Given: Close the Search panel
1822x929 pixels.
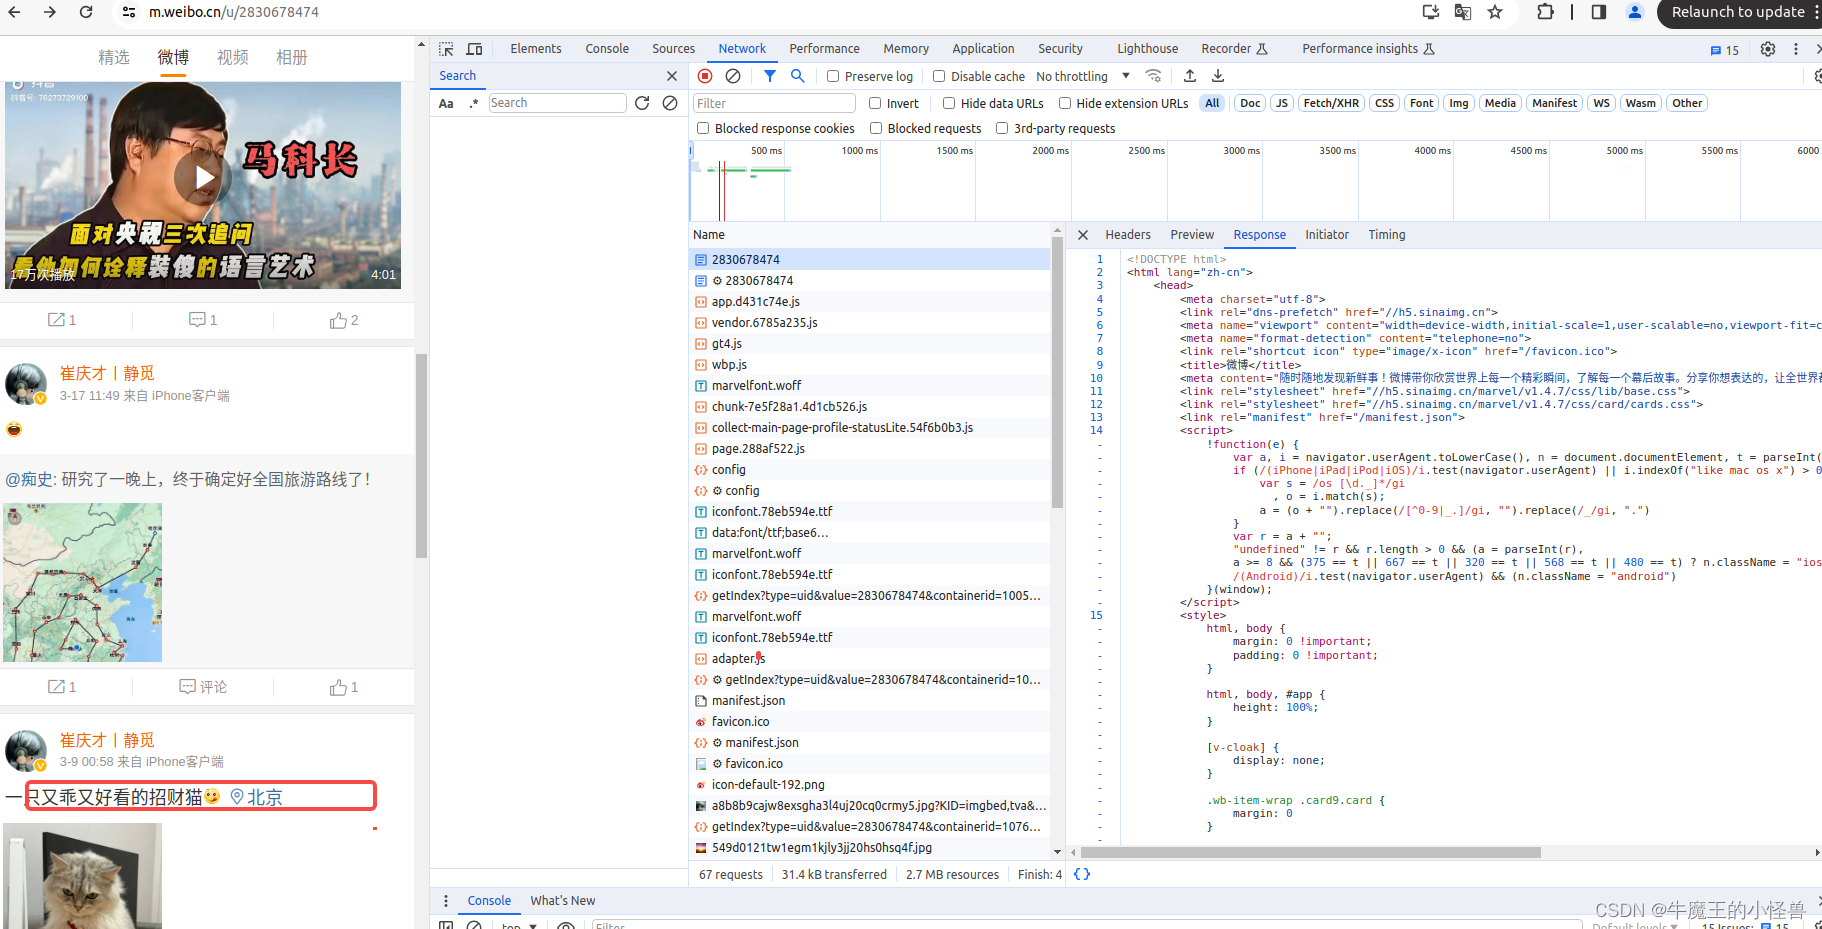Looking at the screenshot, I should tap(672, 76).
